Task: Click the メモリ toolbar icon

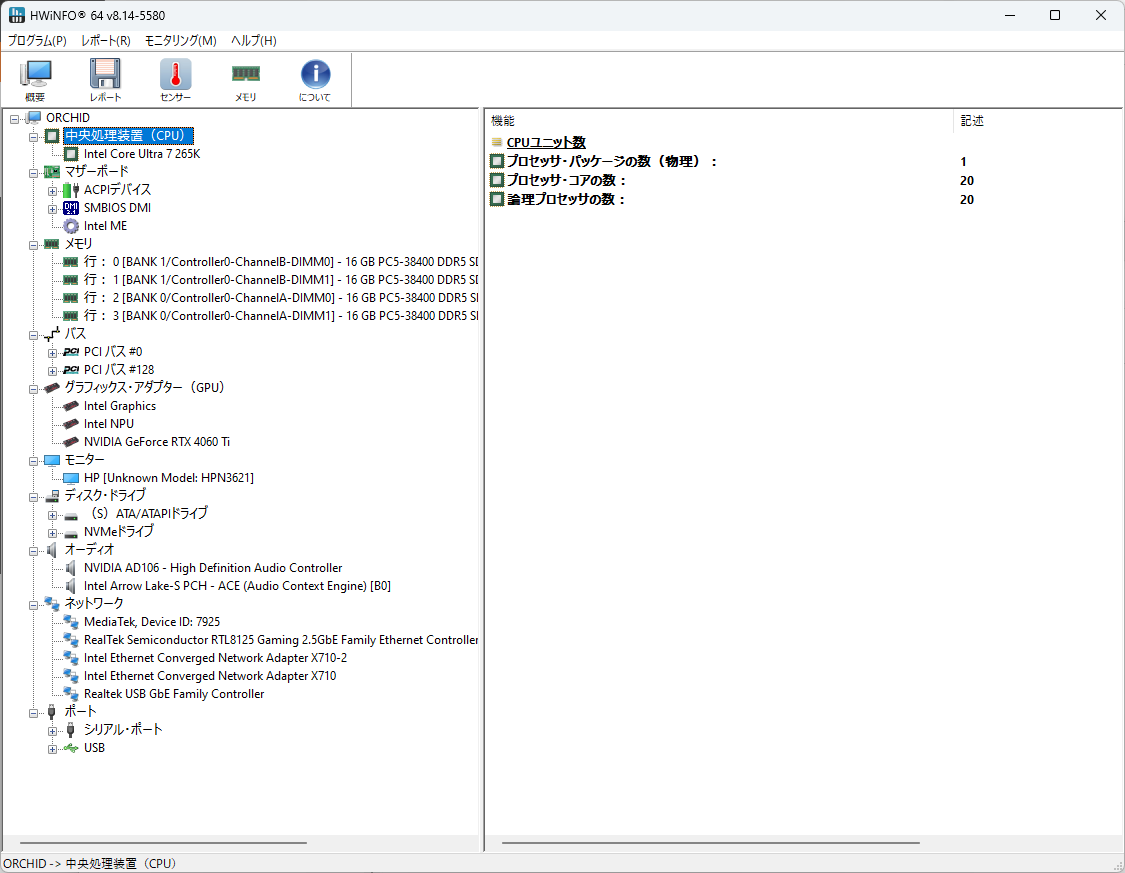Action: (x=245, y=80)
